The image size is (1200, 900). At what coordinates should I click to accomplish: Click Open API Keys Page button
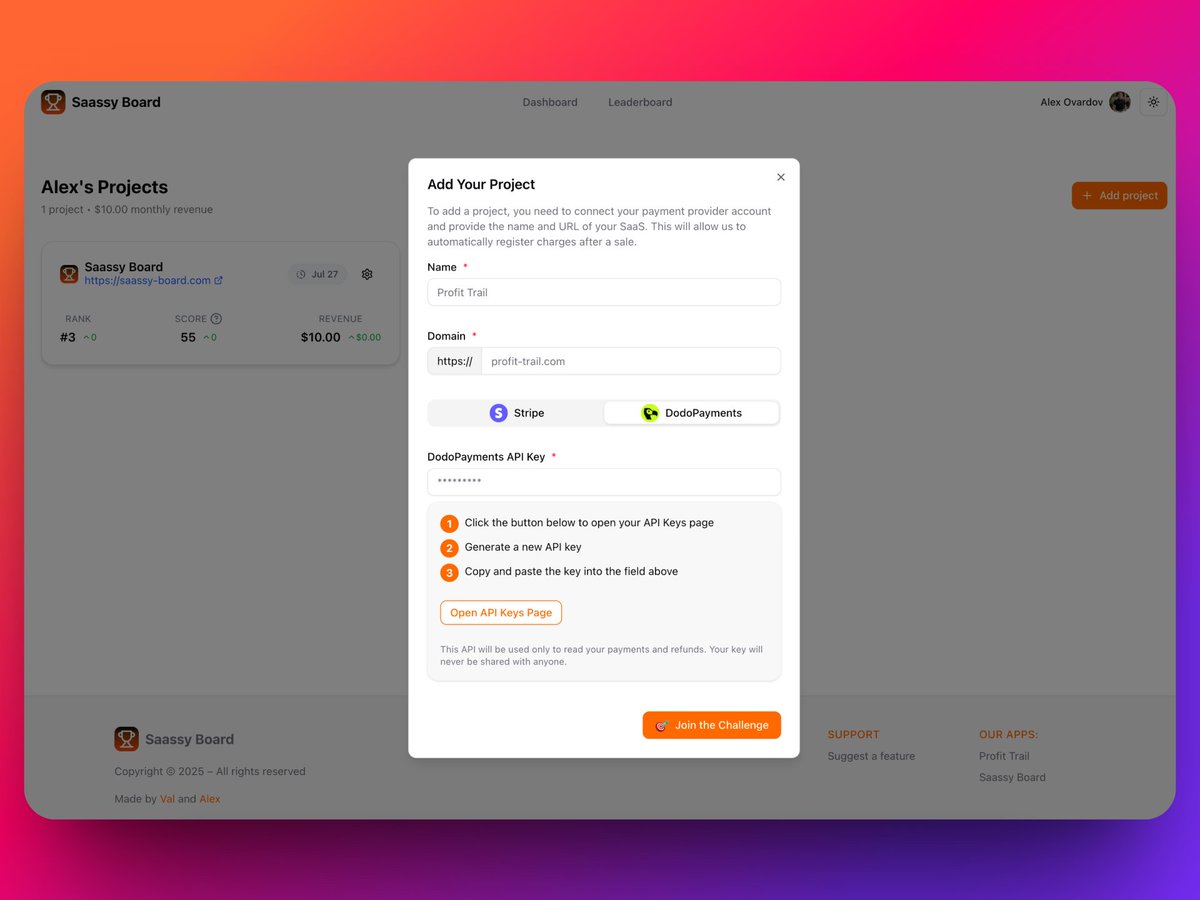[x=501, y=613]
